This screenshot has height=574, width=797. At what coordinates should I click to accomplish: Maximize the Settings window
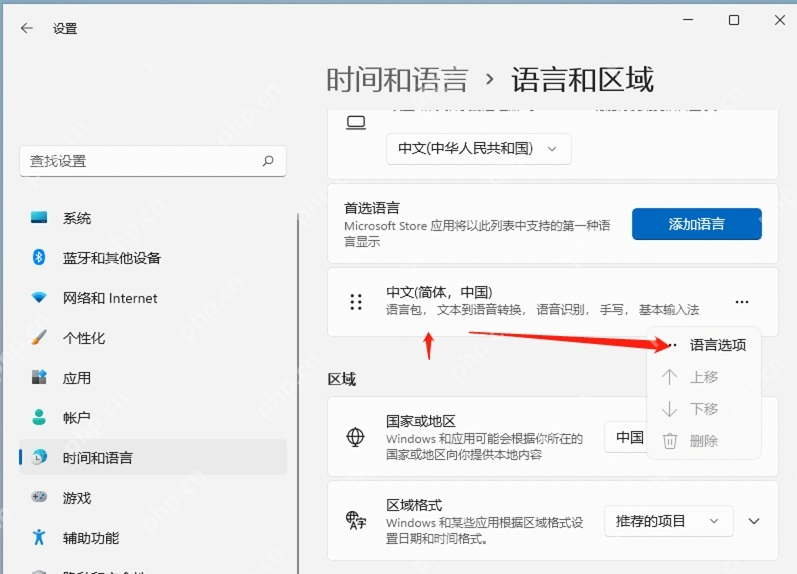click(x=733, y=20)
